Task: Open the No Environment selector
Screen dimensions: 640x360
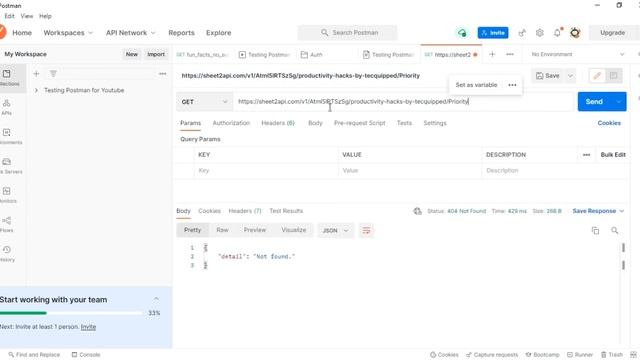Action: coord(577,54)
